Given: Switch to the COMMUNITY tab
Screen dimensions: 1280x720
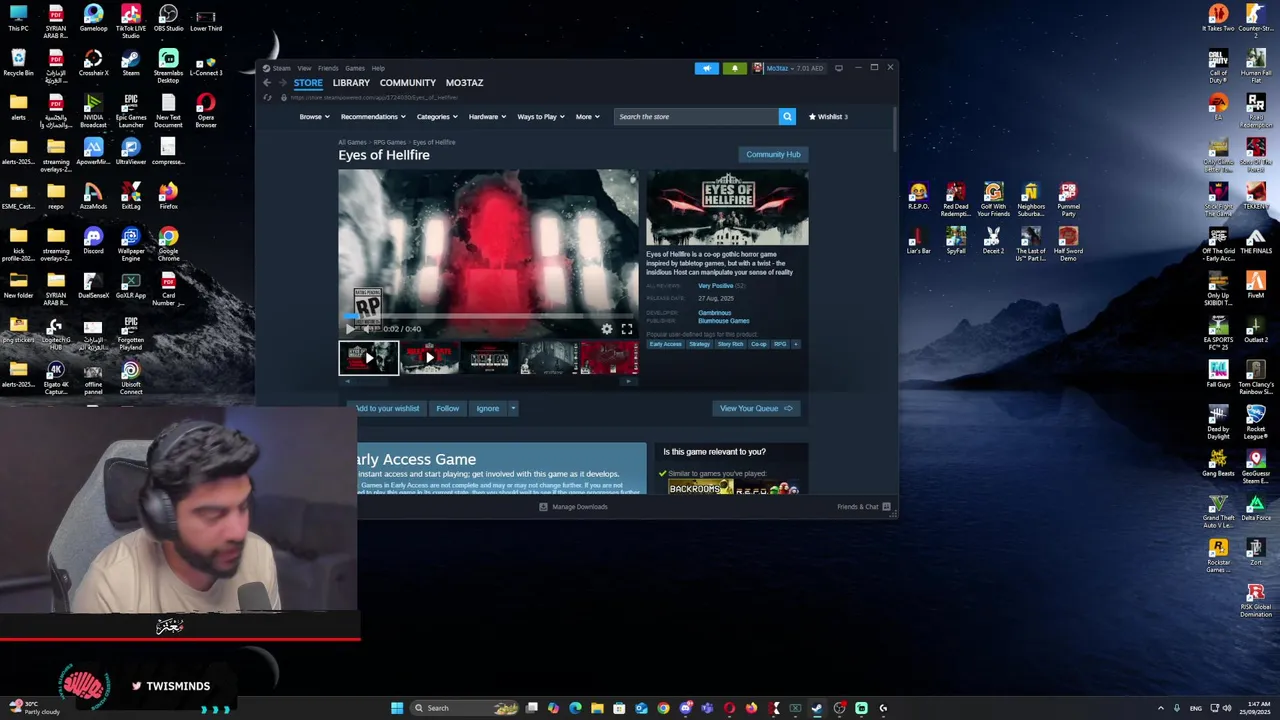Looking at the screenshot, I should (x=408, y=83).
